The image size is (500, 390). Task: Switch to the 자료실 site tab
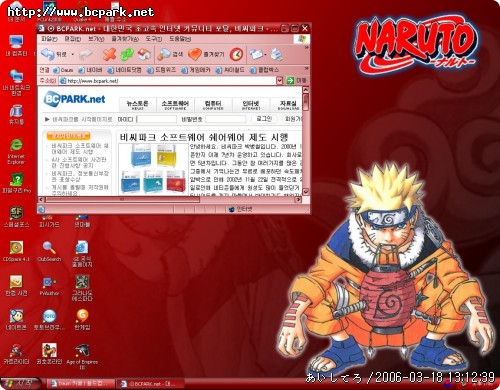point(287,105)
